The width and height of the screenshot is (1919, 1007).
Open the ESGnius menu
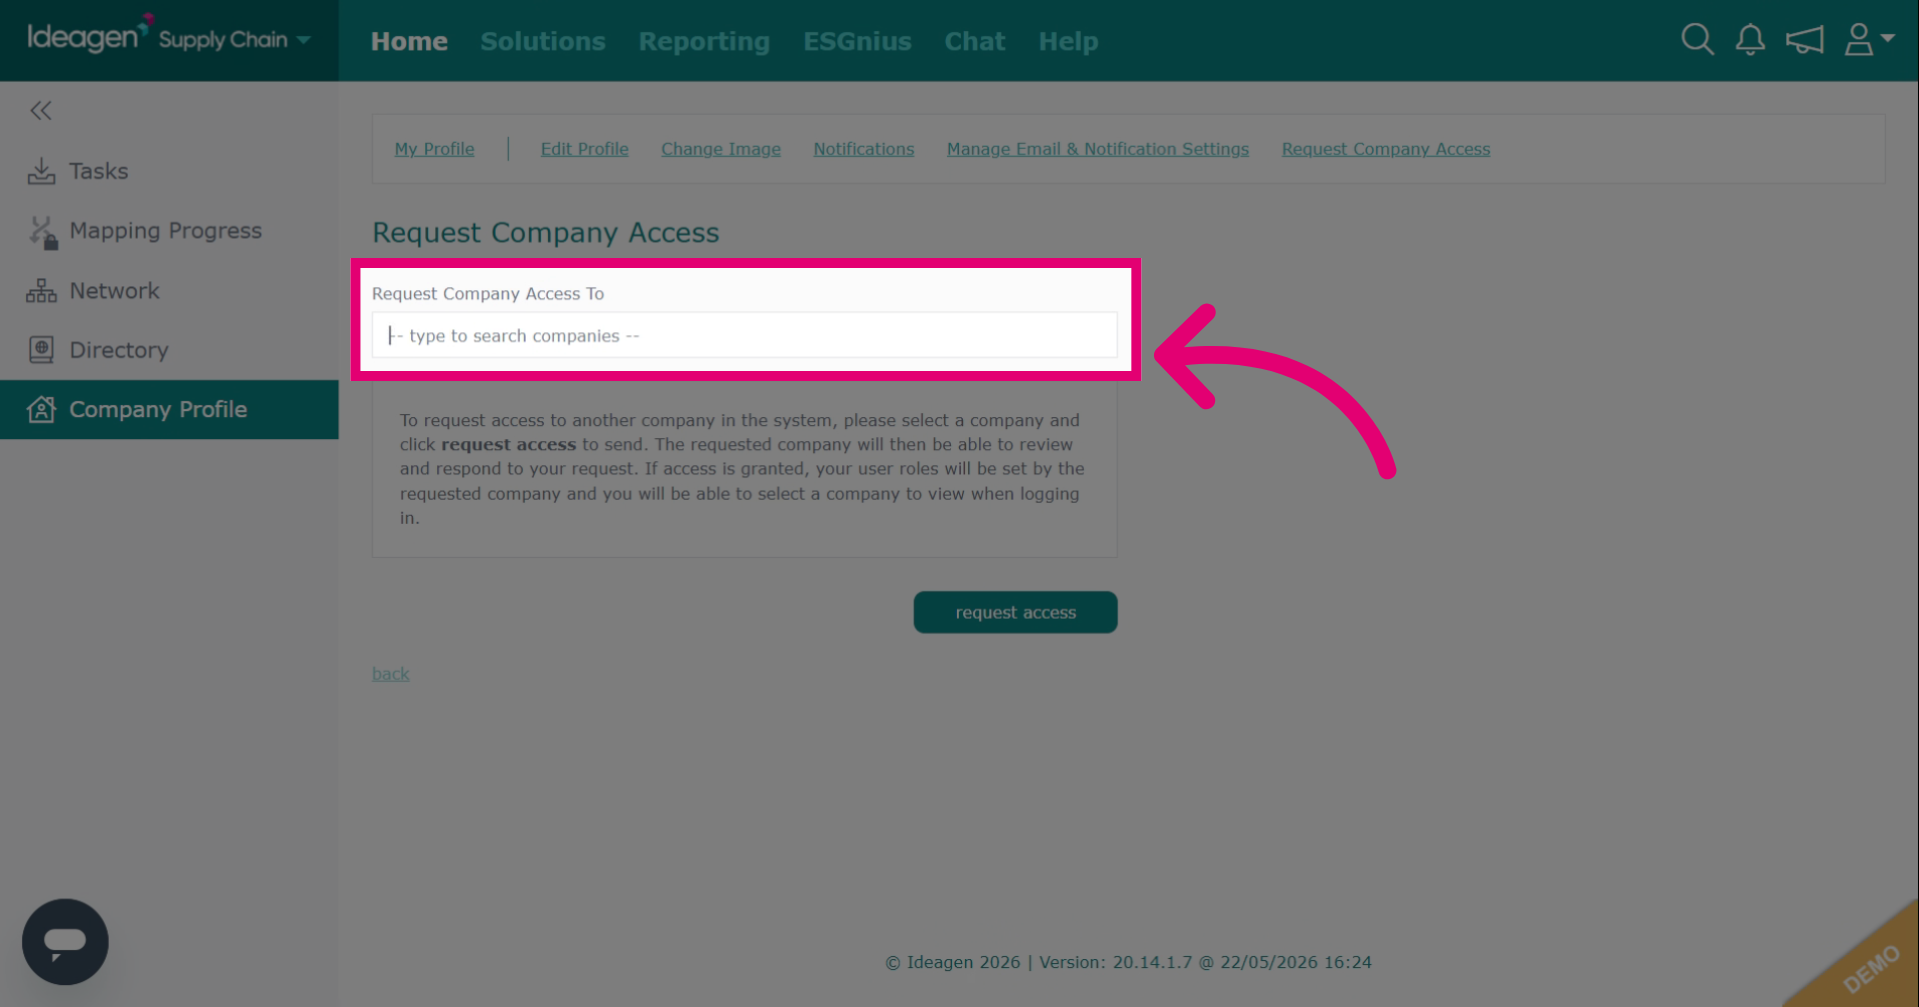(x=857, y=41)
